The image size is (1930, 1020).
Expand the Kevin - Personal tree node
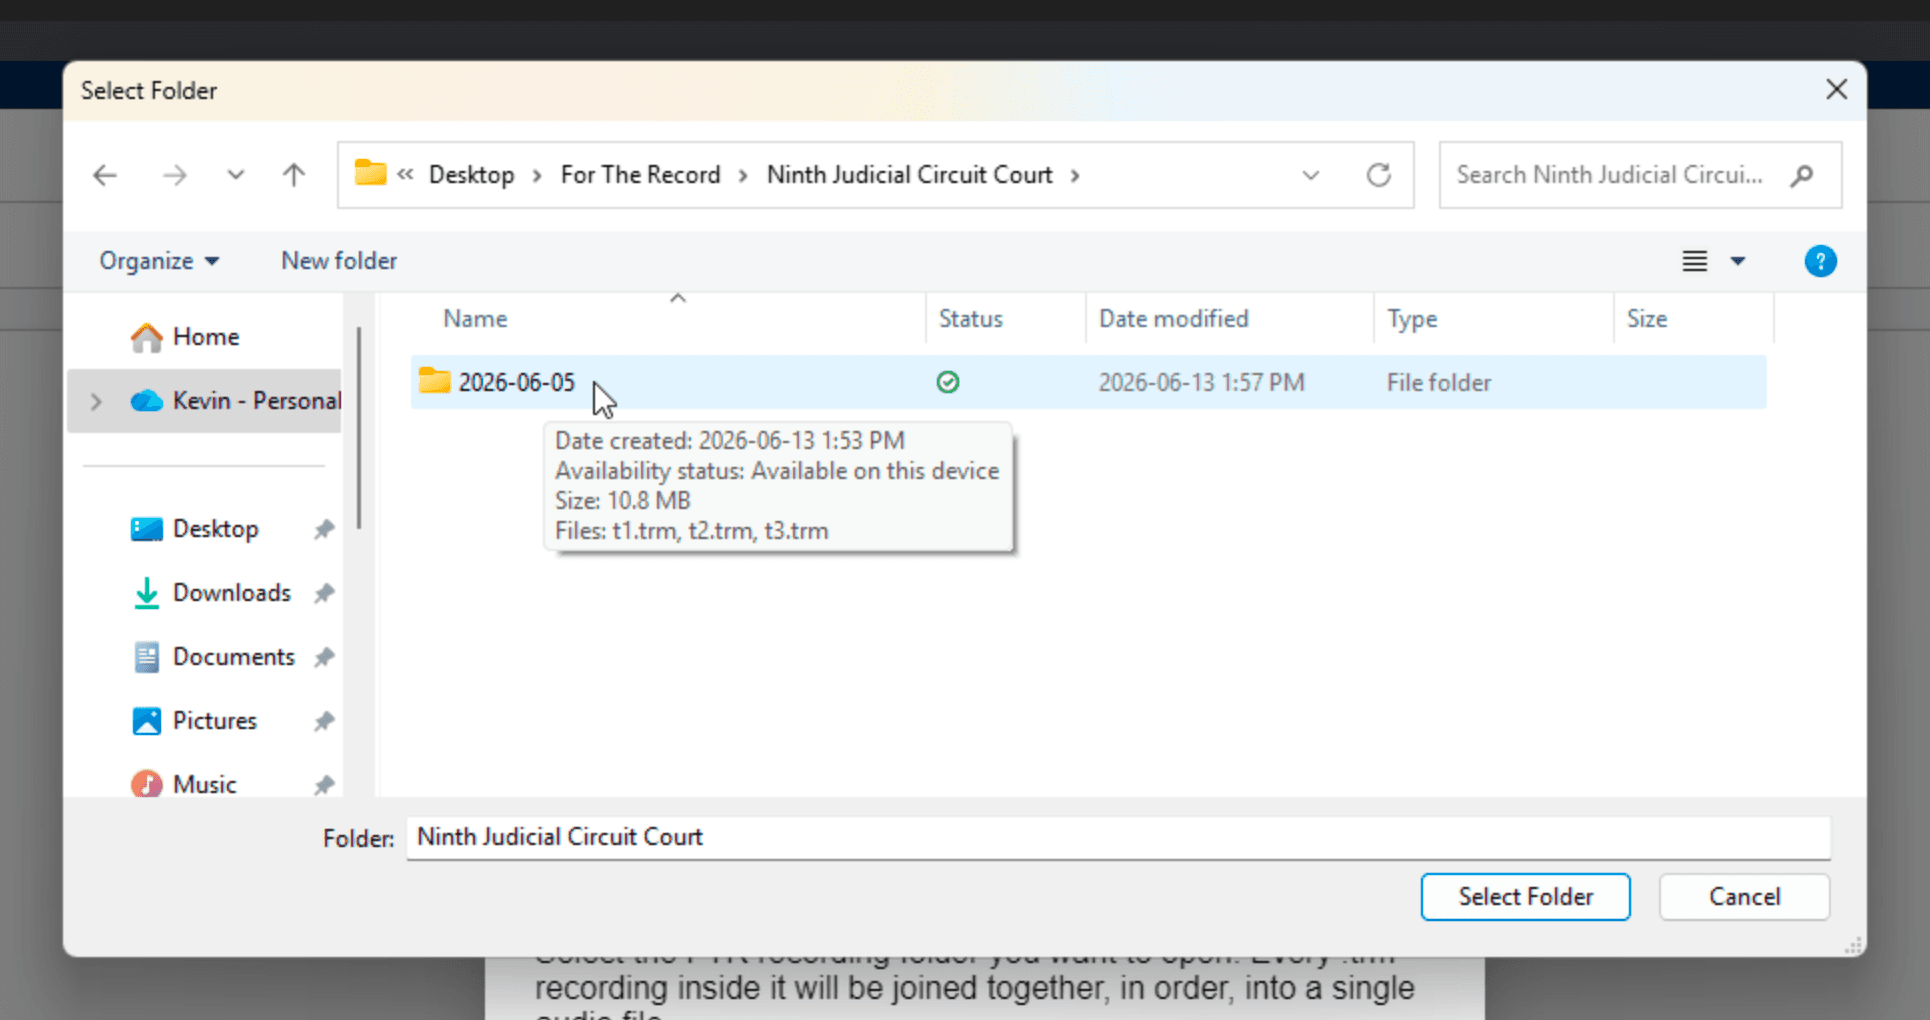point(96,402)
